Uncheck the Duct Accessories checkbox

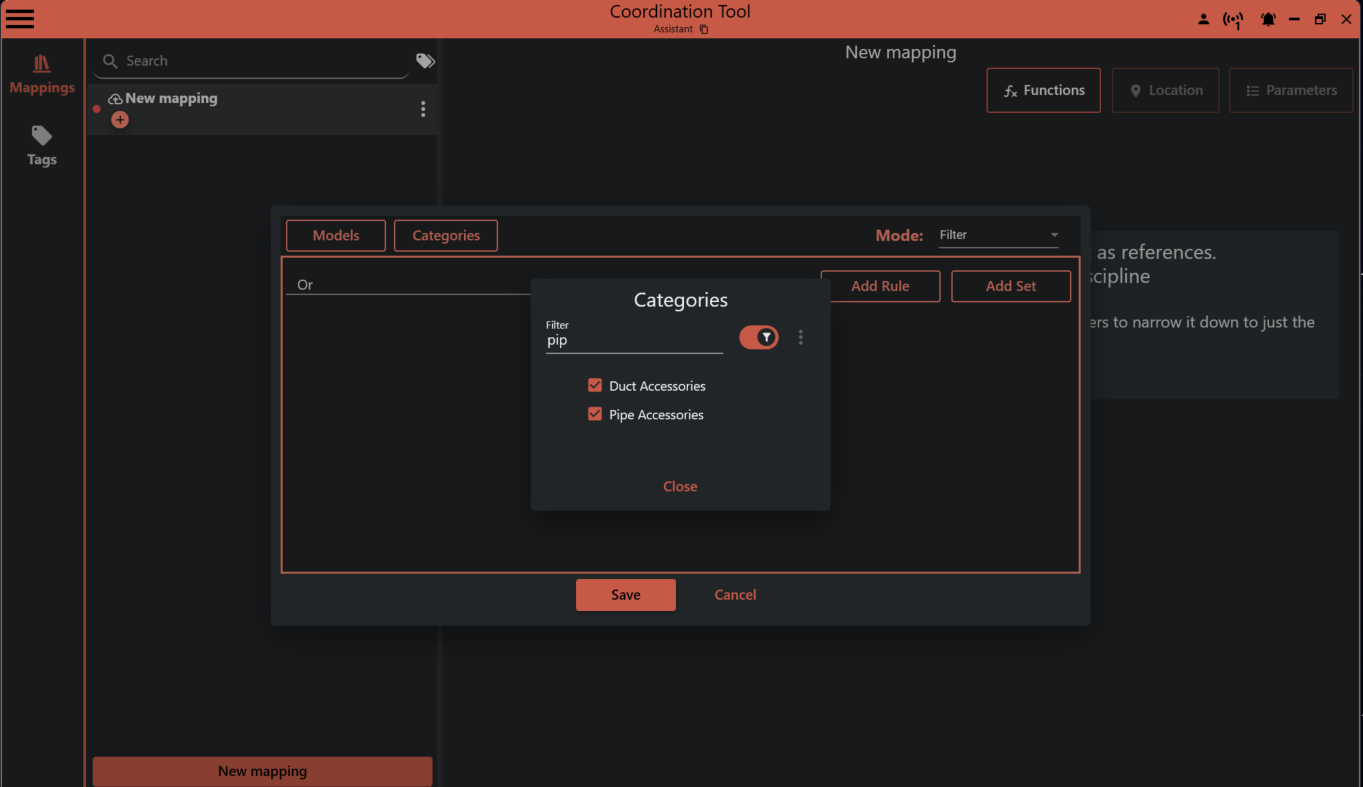595,385
